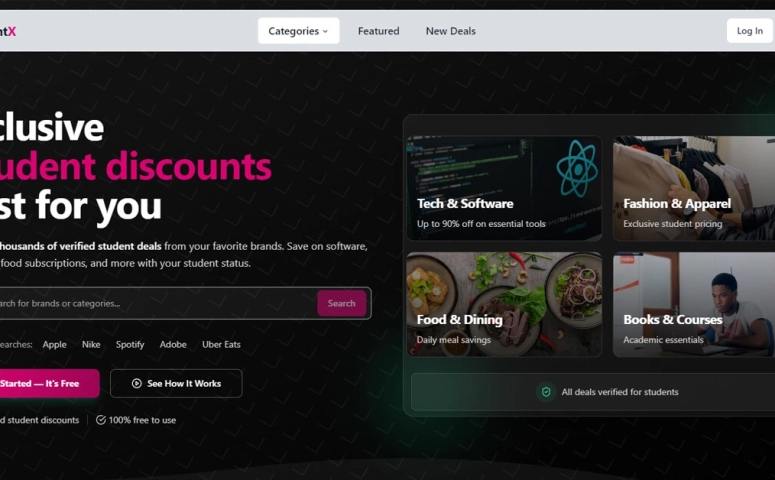
Task: Click the green shield verified icon
Action: tap(546, 392)
